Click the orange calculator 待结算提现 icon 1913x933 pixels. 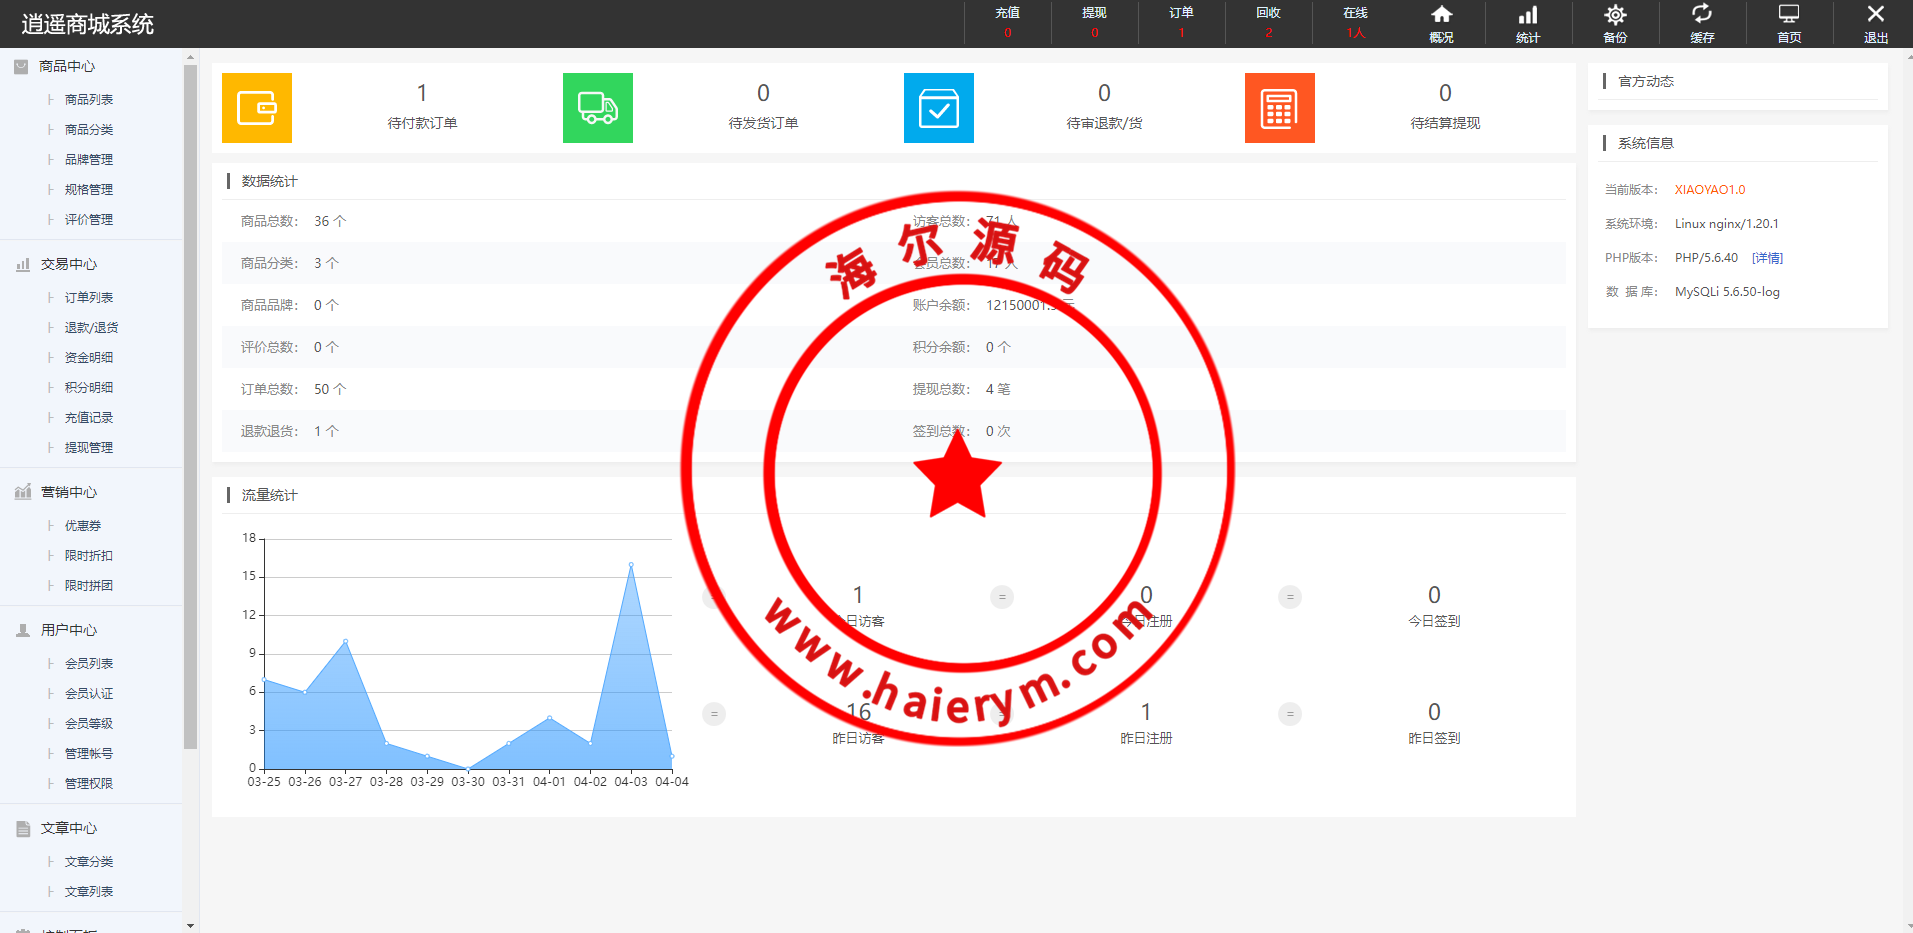[x=1280, y=108]
